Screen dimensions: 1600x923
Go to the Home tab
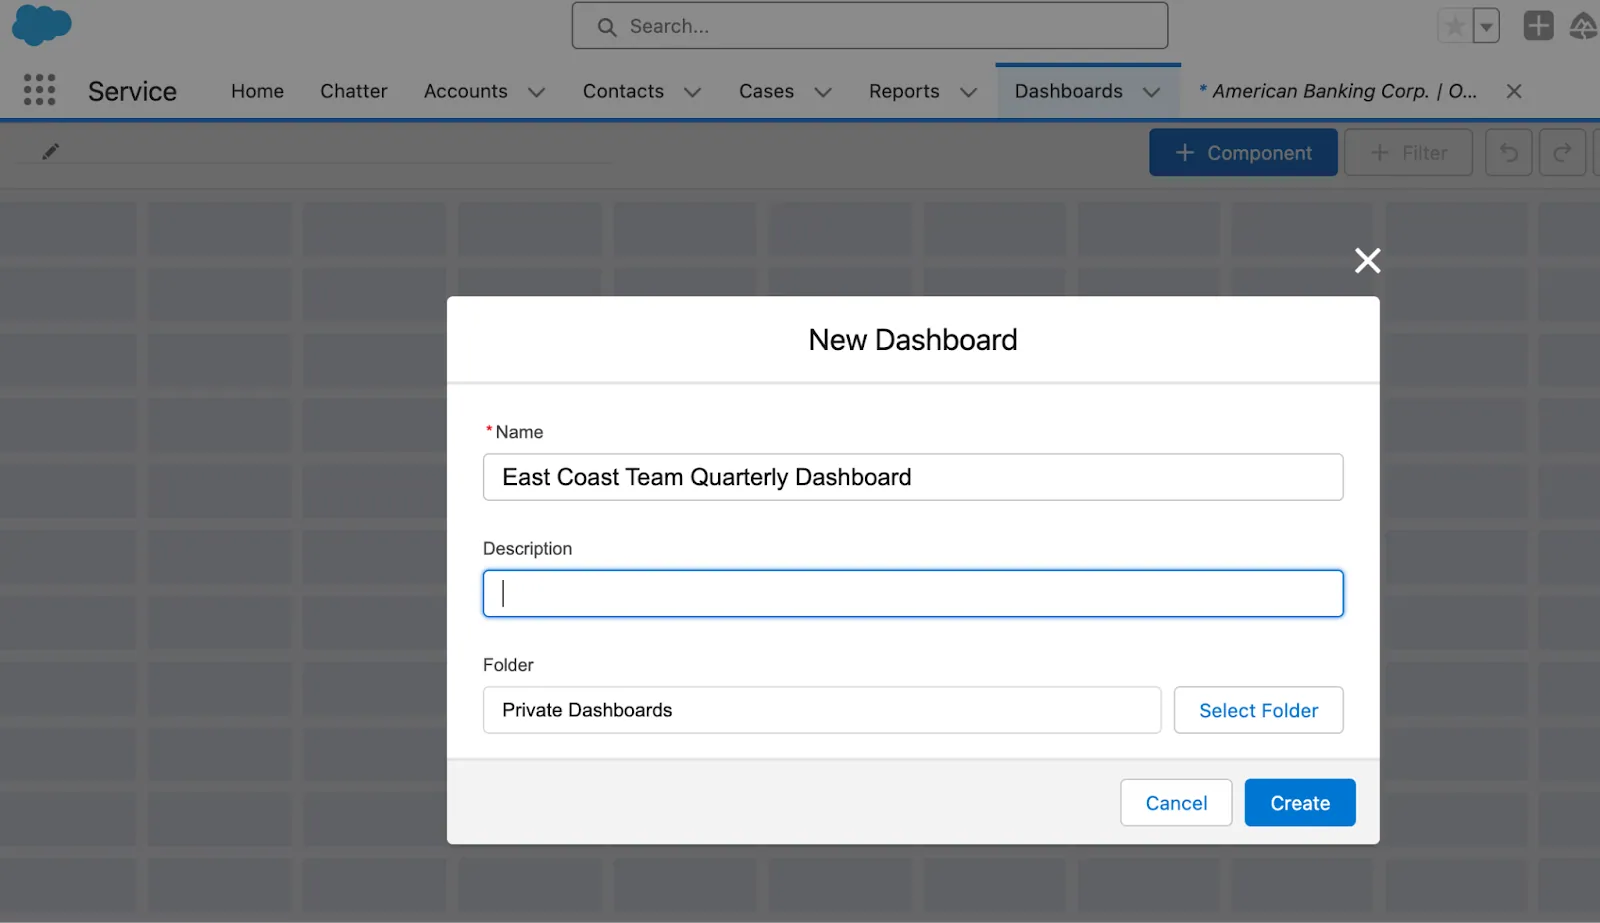257,91
